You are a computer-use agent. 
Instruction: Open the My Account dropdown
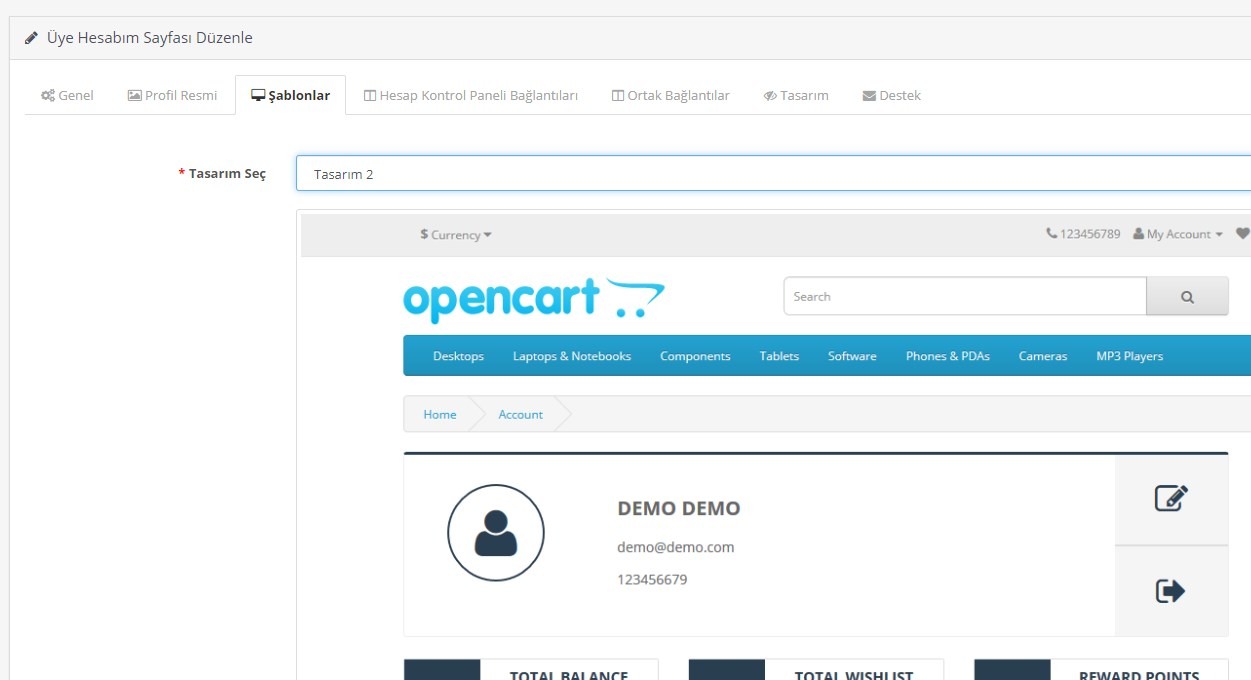click(1178, 234)
